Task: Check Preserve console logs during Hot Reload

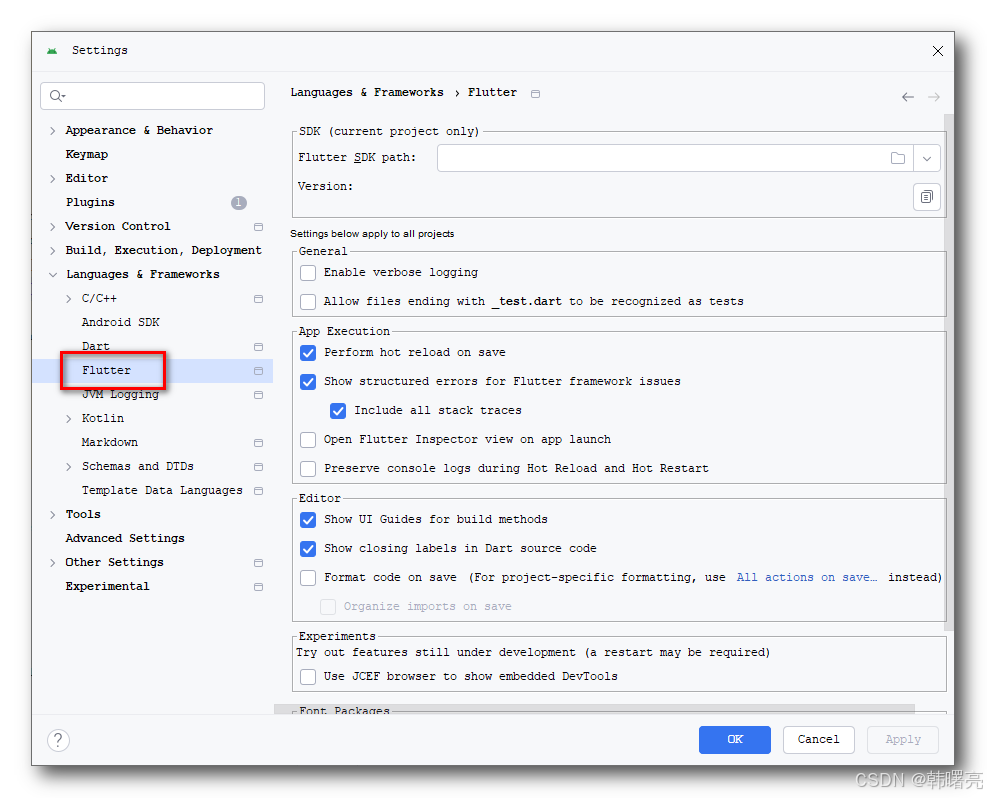Action: click(308, 469)
